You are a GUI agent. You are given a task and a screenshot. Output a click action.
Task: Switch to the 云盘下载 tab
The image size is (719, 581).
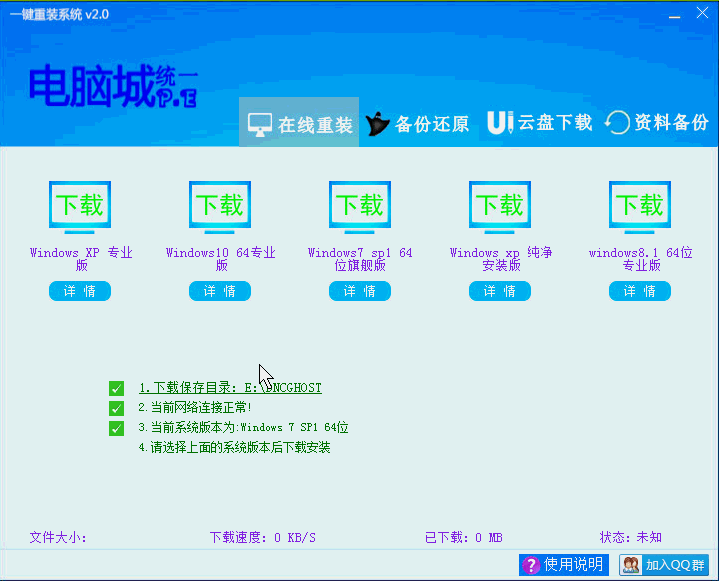tap(540, 123)
